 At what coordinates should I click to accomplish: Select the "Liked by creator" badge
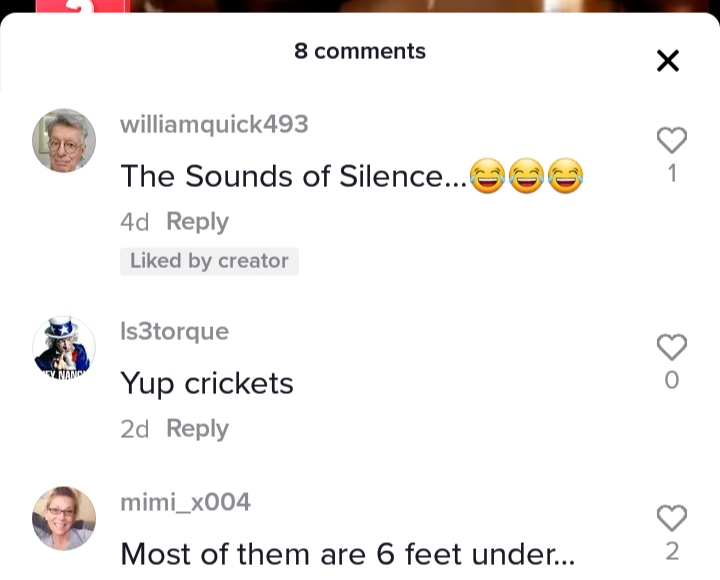(209, 261)
